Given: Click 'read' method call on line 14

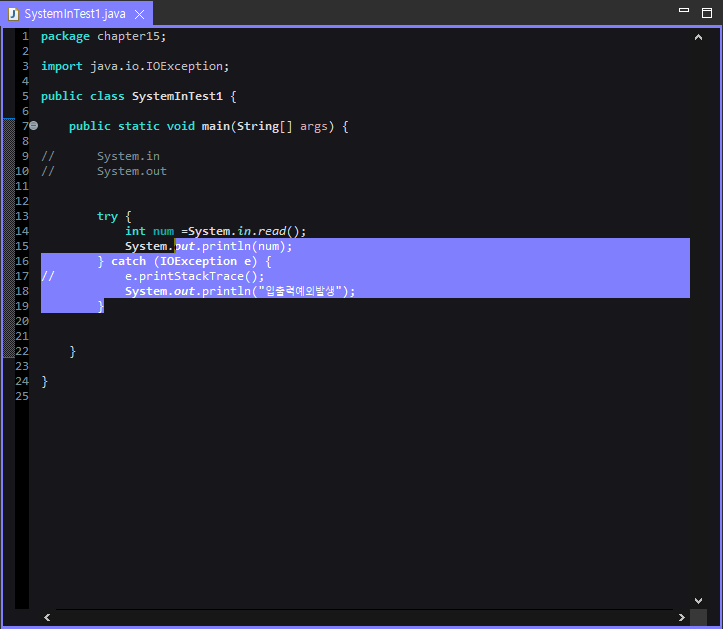Looking at the screenshot, I should (272, 231).
